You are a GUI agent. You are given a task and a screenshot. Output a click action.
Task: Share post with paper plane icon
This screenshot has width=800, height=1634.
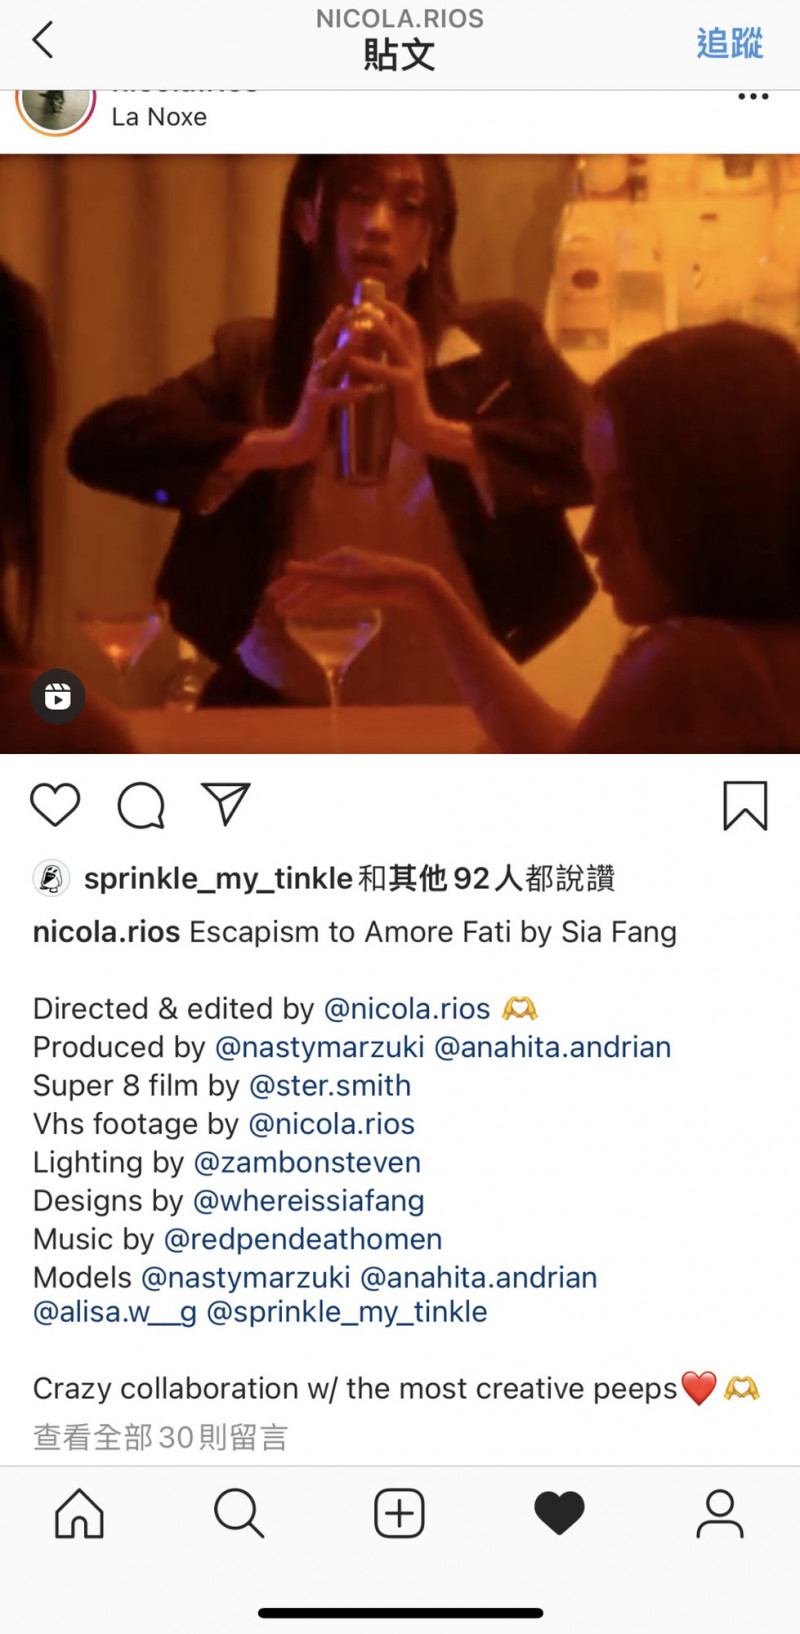coord(226,804)
